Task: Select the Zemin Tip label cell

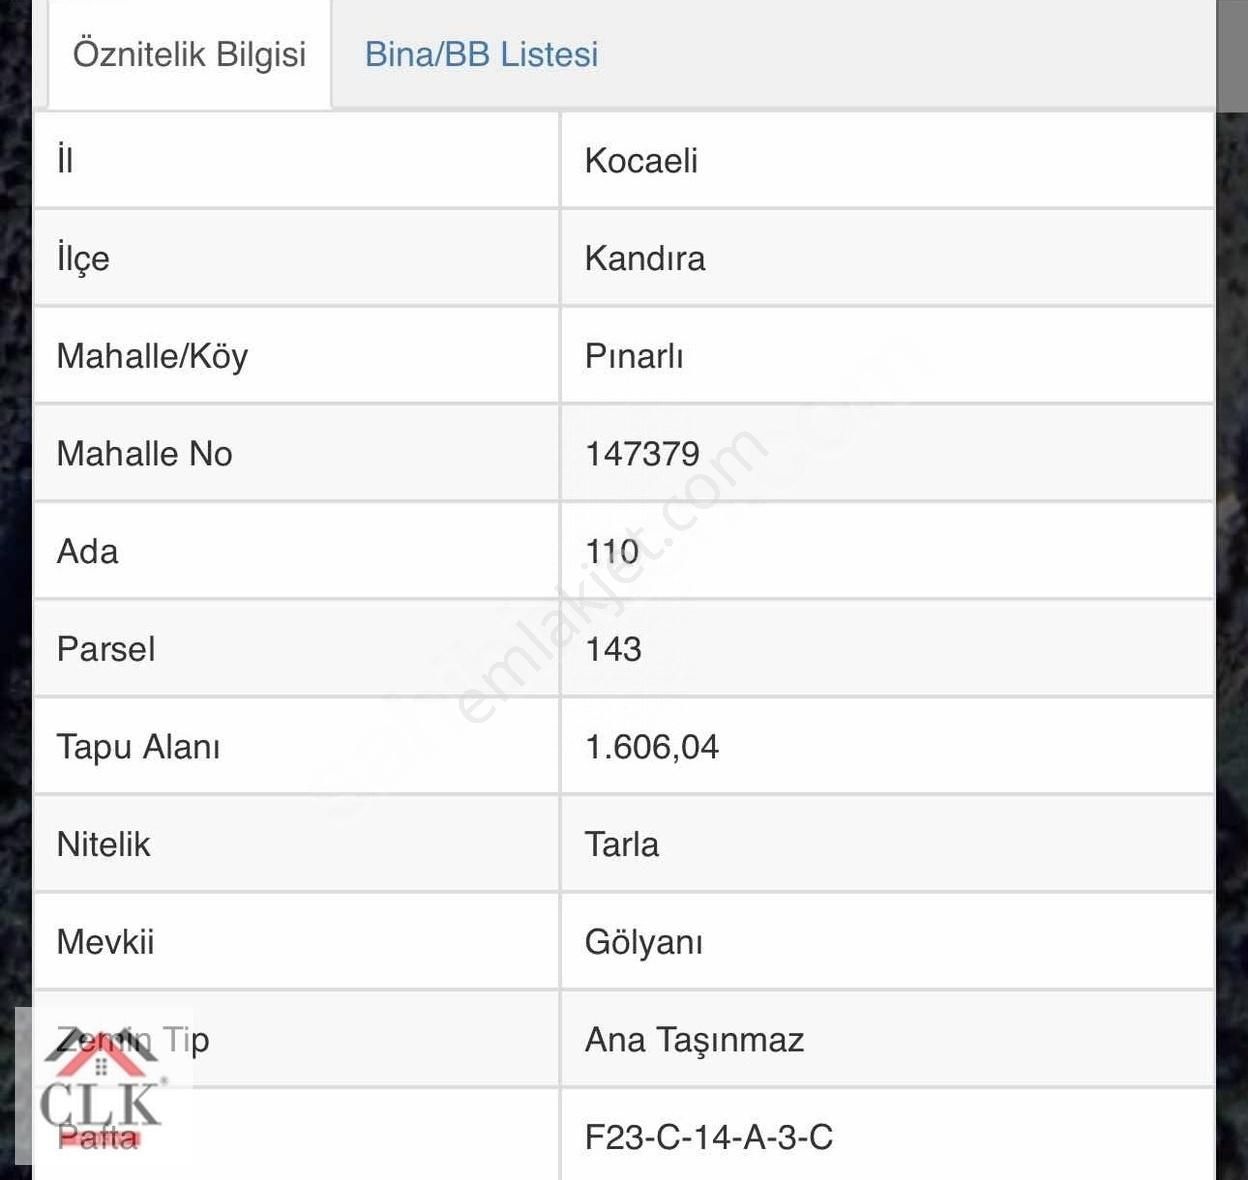Action: click(133, 1039)
